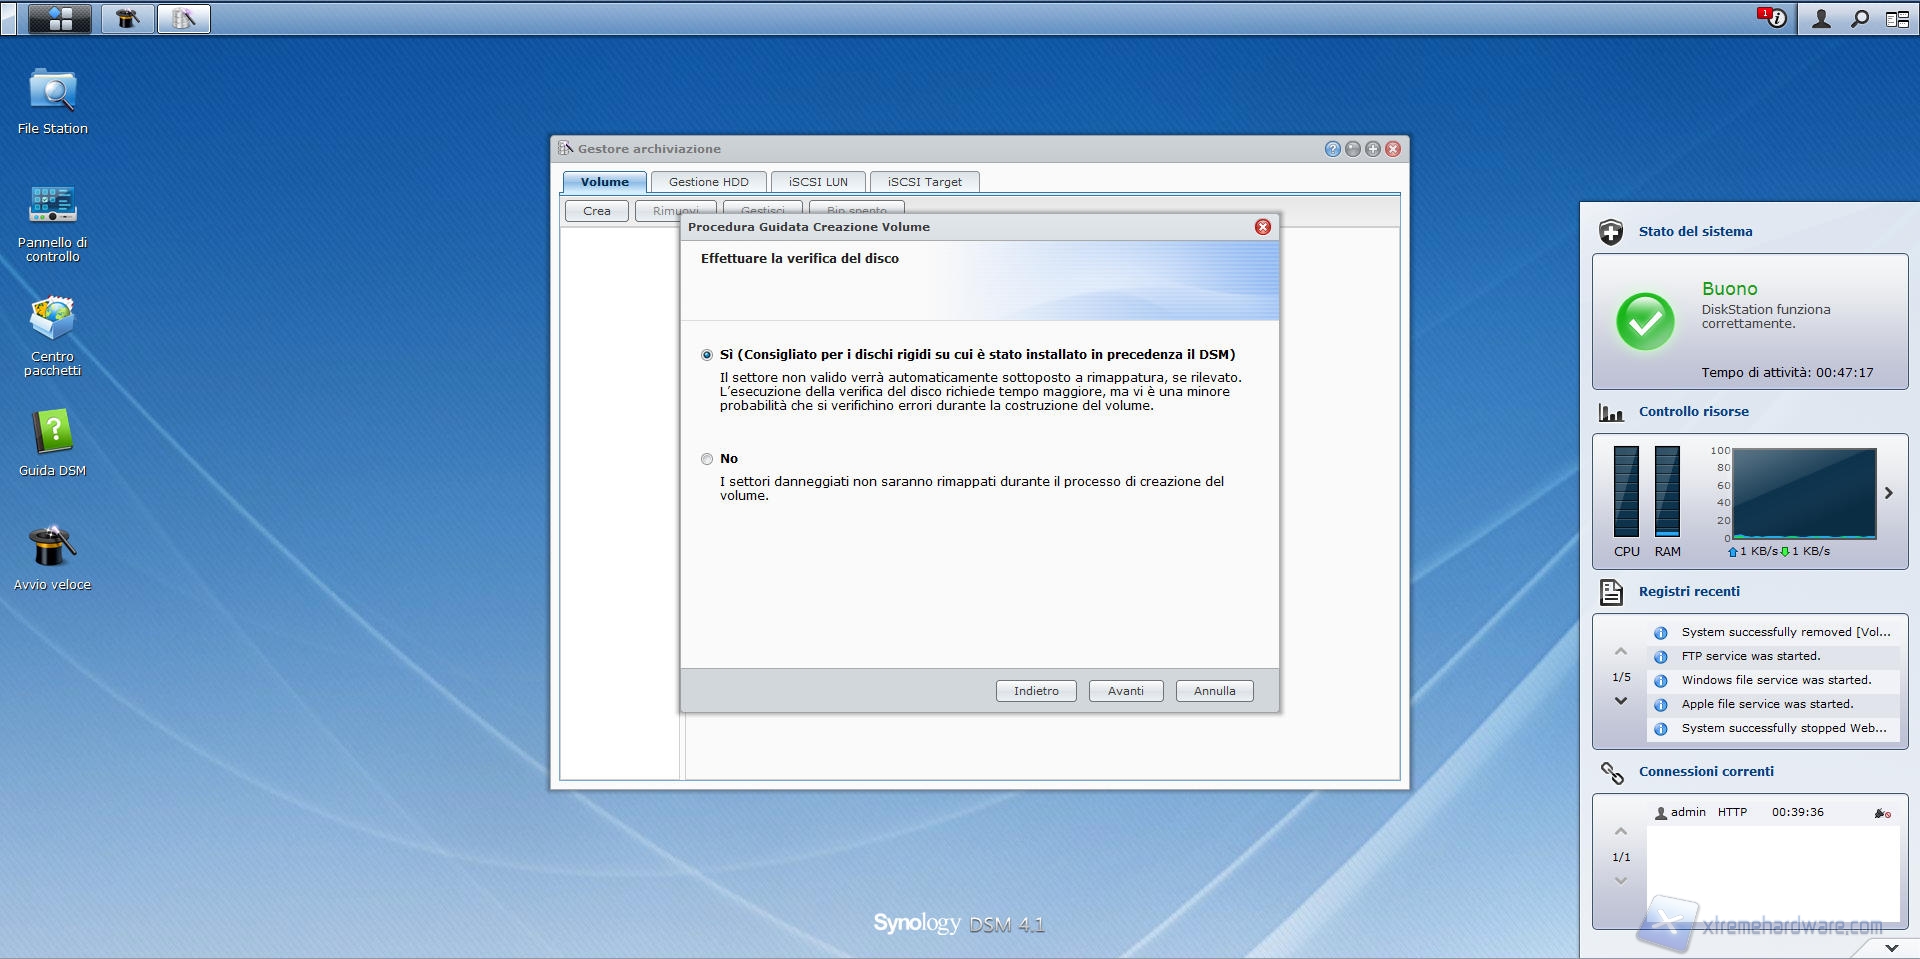
Task: Switch to Gestione HDD tab
Action: [708, 182]
